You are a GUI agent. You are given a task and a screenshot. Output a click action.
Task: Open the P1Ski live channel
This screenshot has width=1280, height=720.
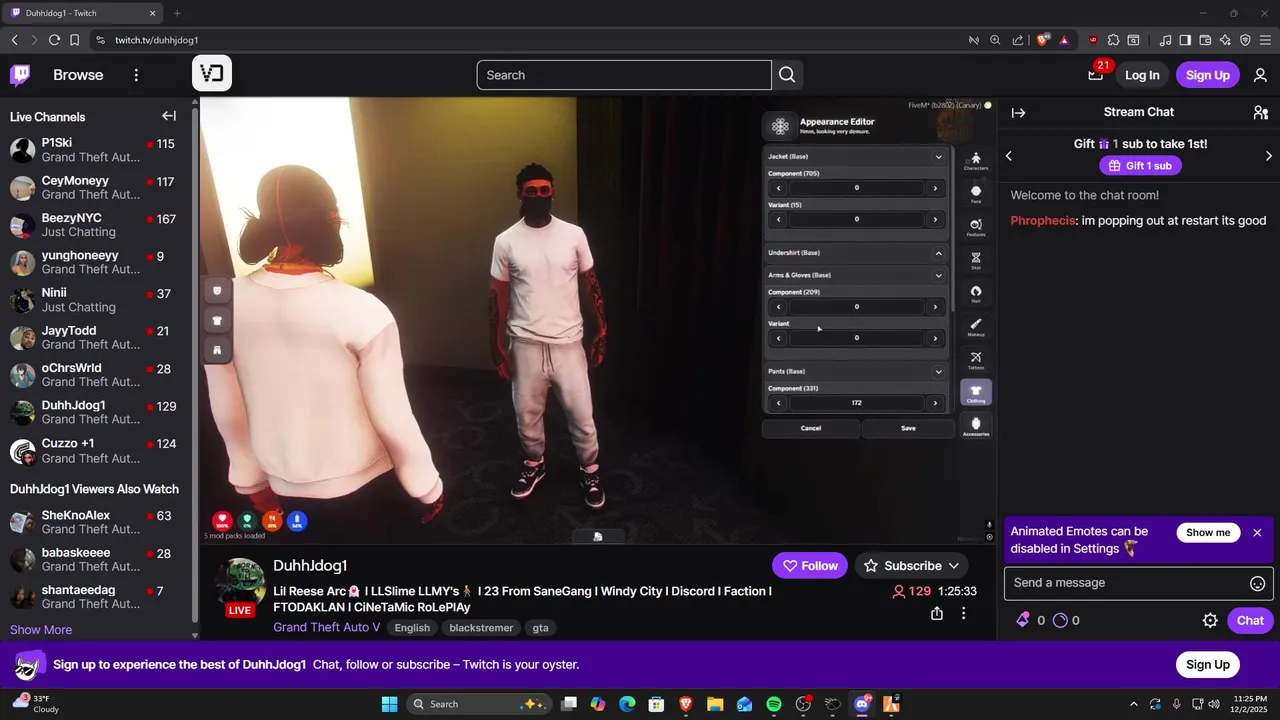96,150
